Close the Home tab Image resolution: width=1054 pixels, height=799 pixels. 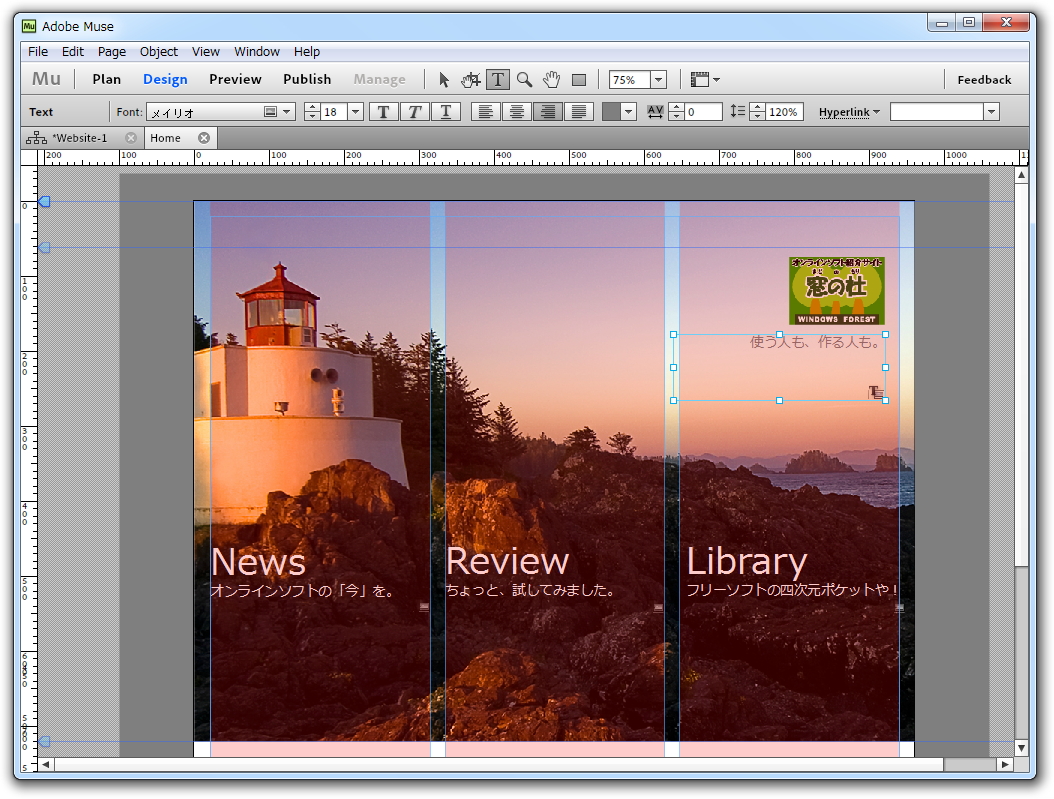point(204,138)
